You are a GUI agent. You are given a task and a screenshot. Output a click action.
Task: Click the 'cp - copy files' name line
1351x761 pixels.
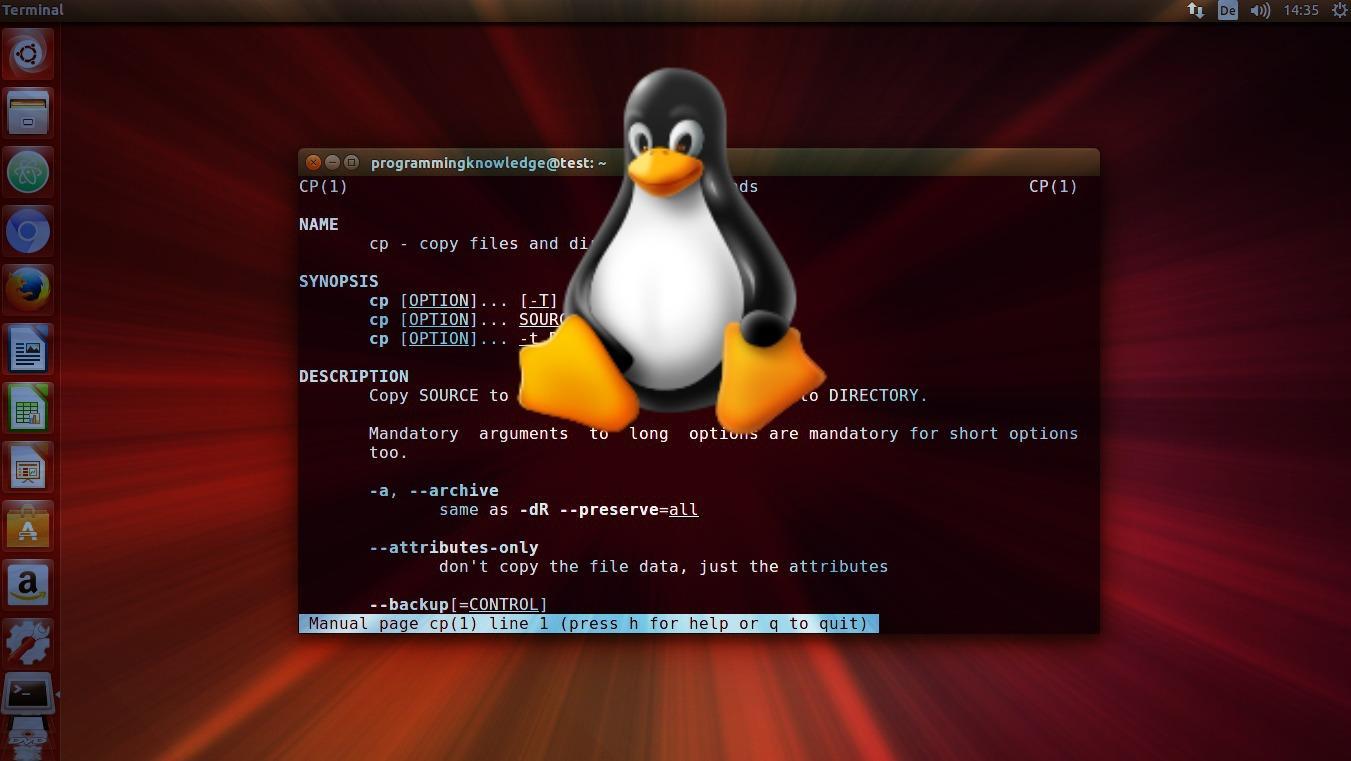483,243
